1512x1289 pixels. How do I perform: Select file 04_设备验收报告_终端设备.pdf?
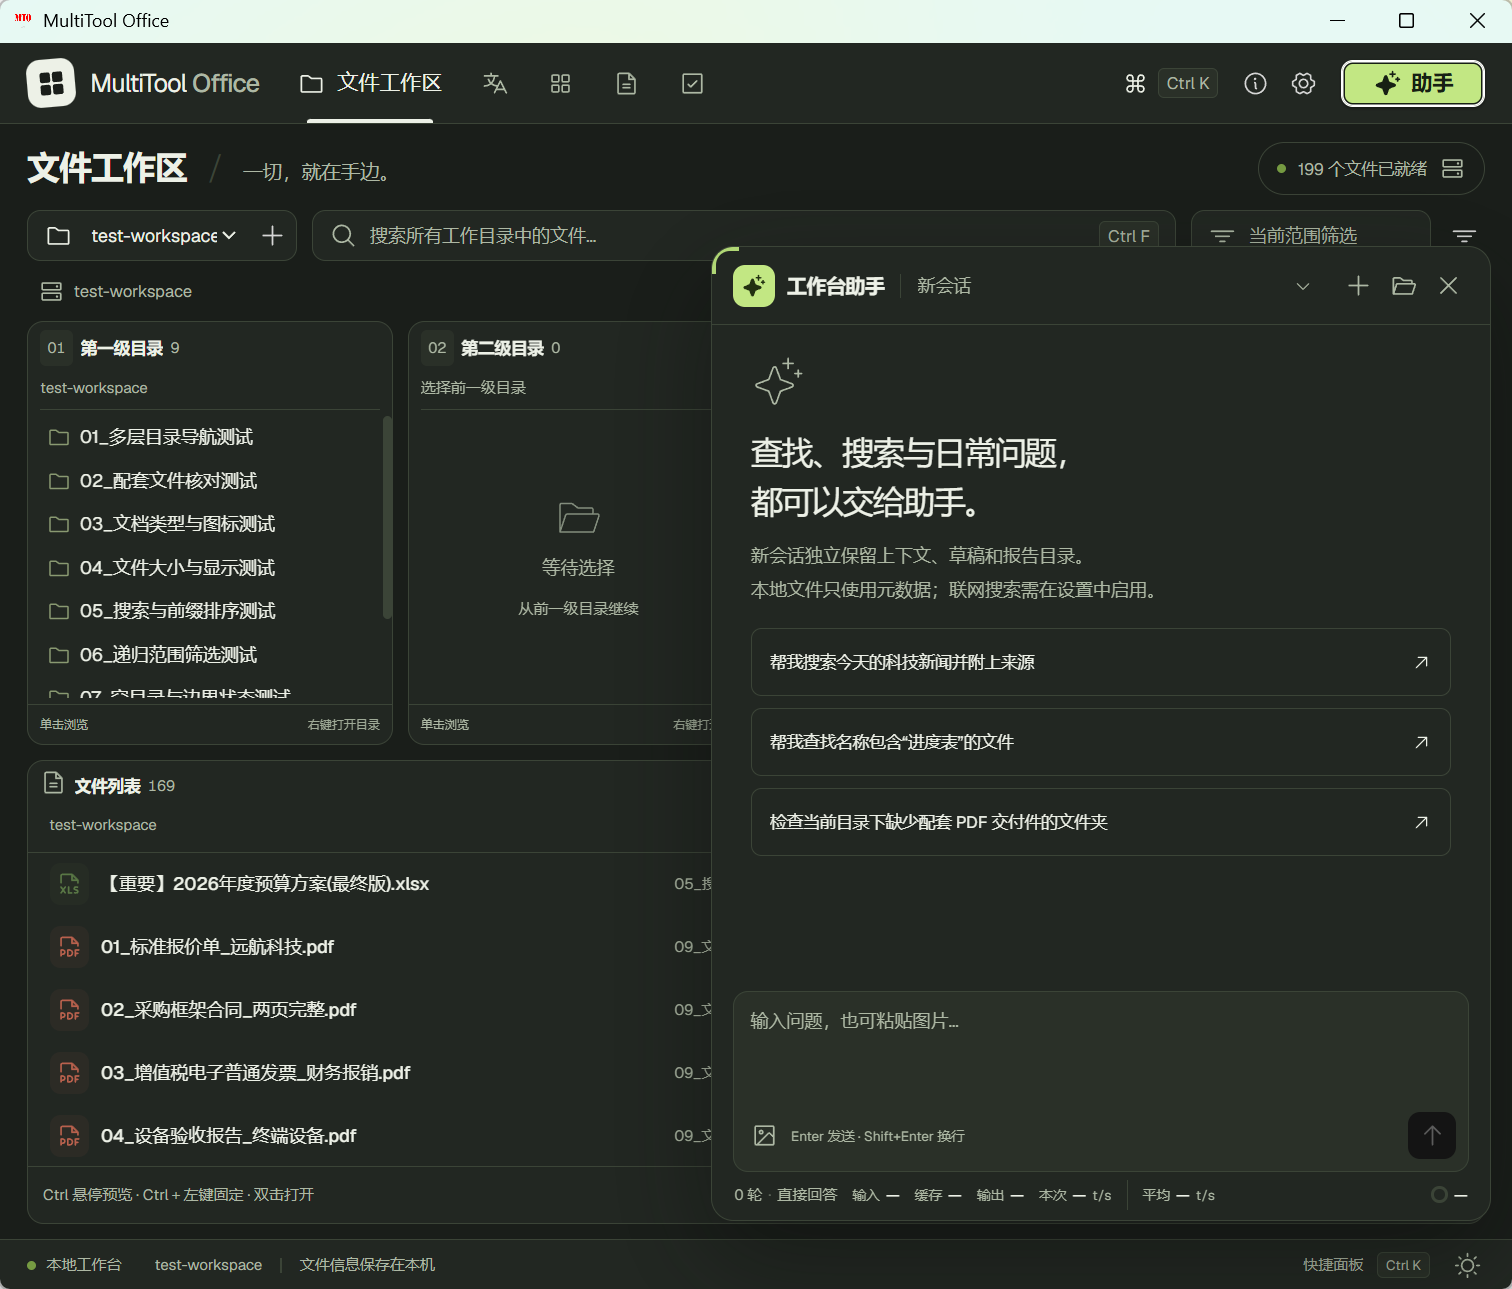tap(370, 1136)
